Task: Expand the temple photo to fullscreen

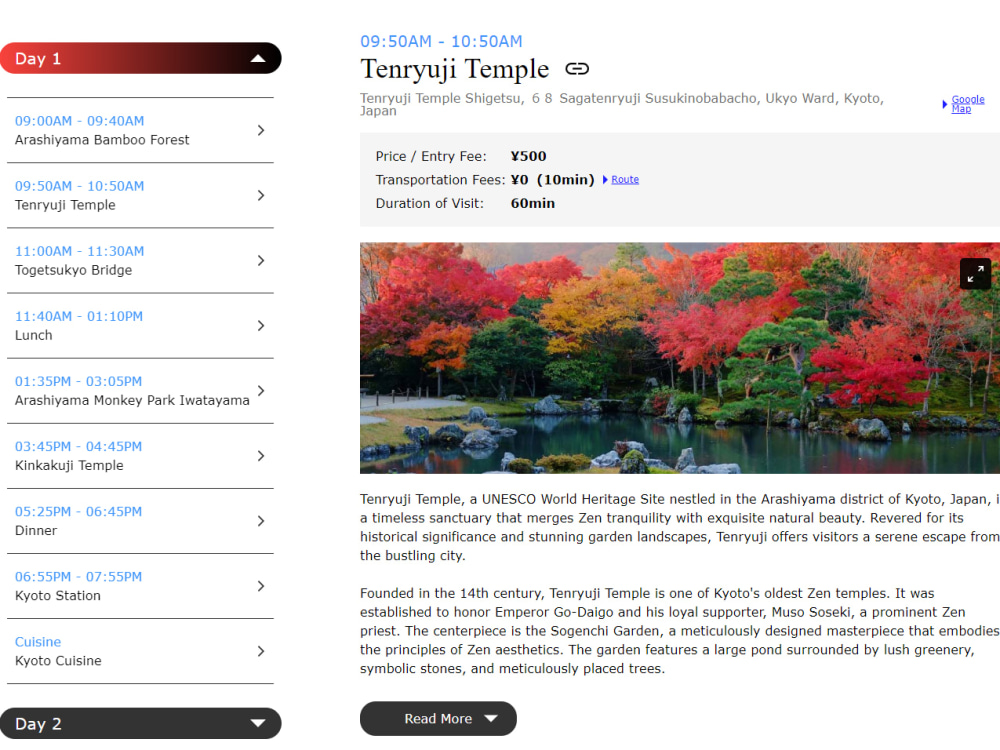Action: [975, 274]
